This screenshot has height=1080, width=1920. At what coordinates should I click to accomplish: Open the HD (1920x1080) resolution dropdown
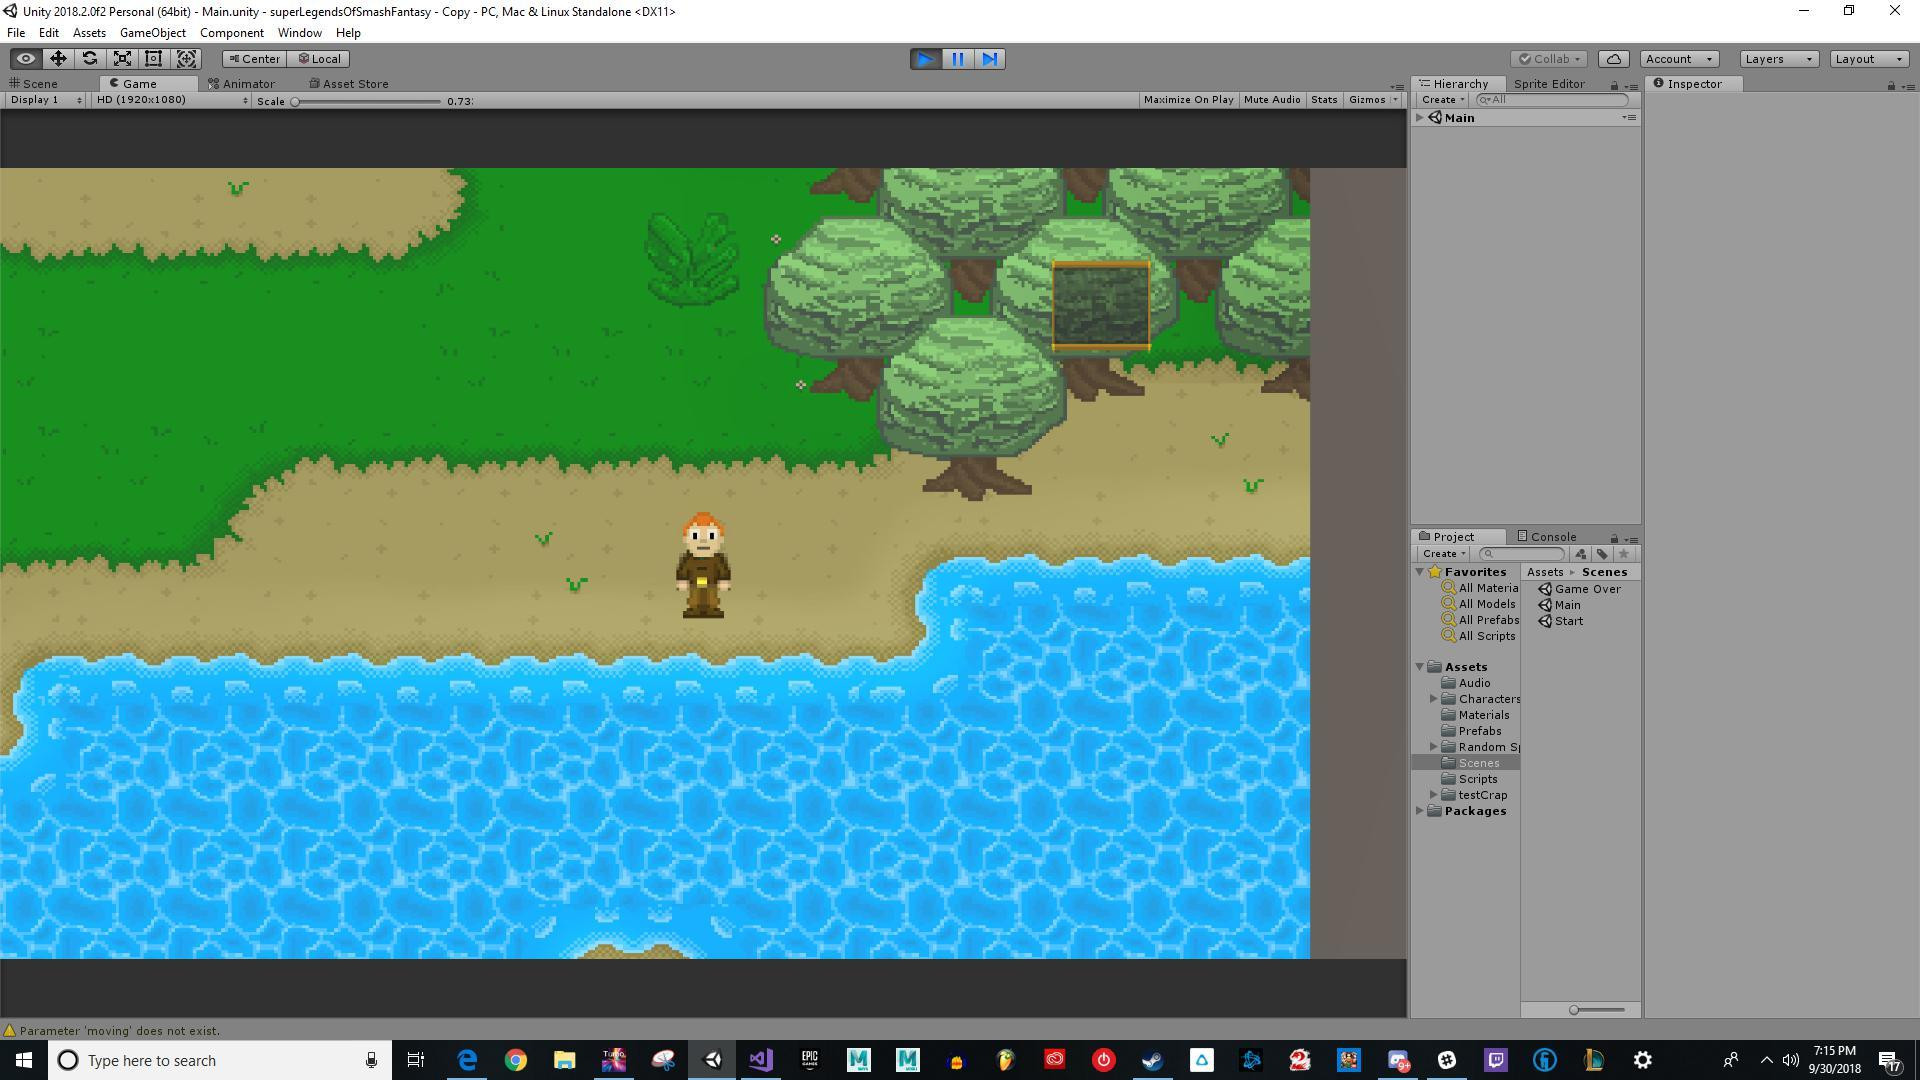pos(171,100)
